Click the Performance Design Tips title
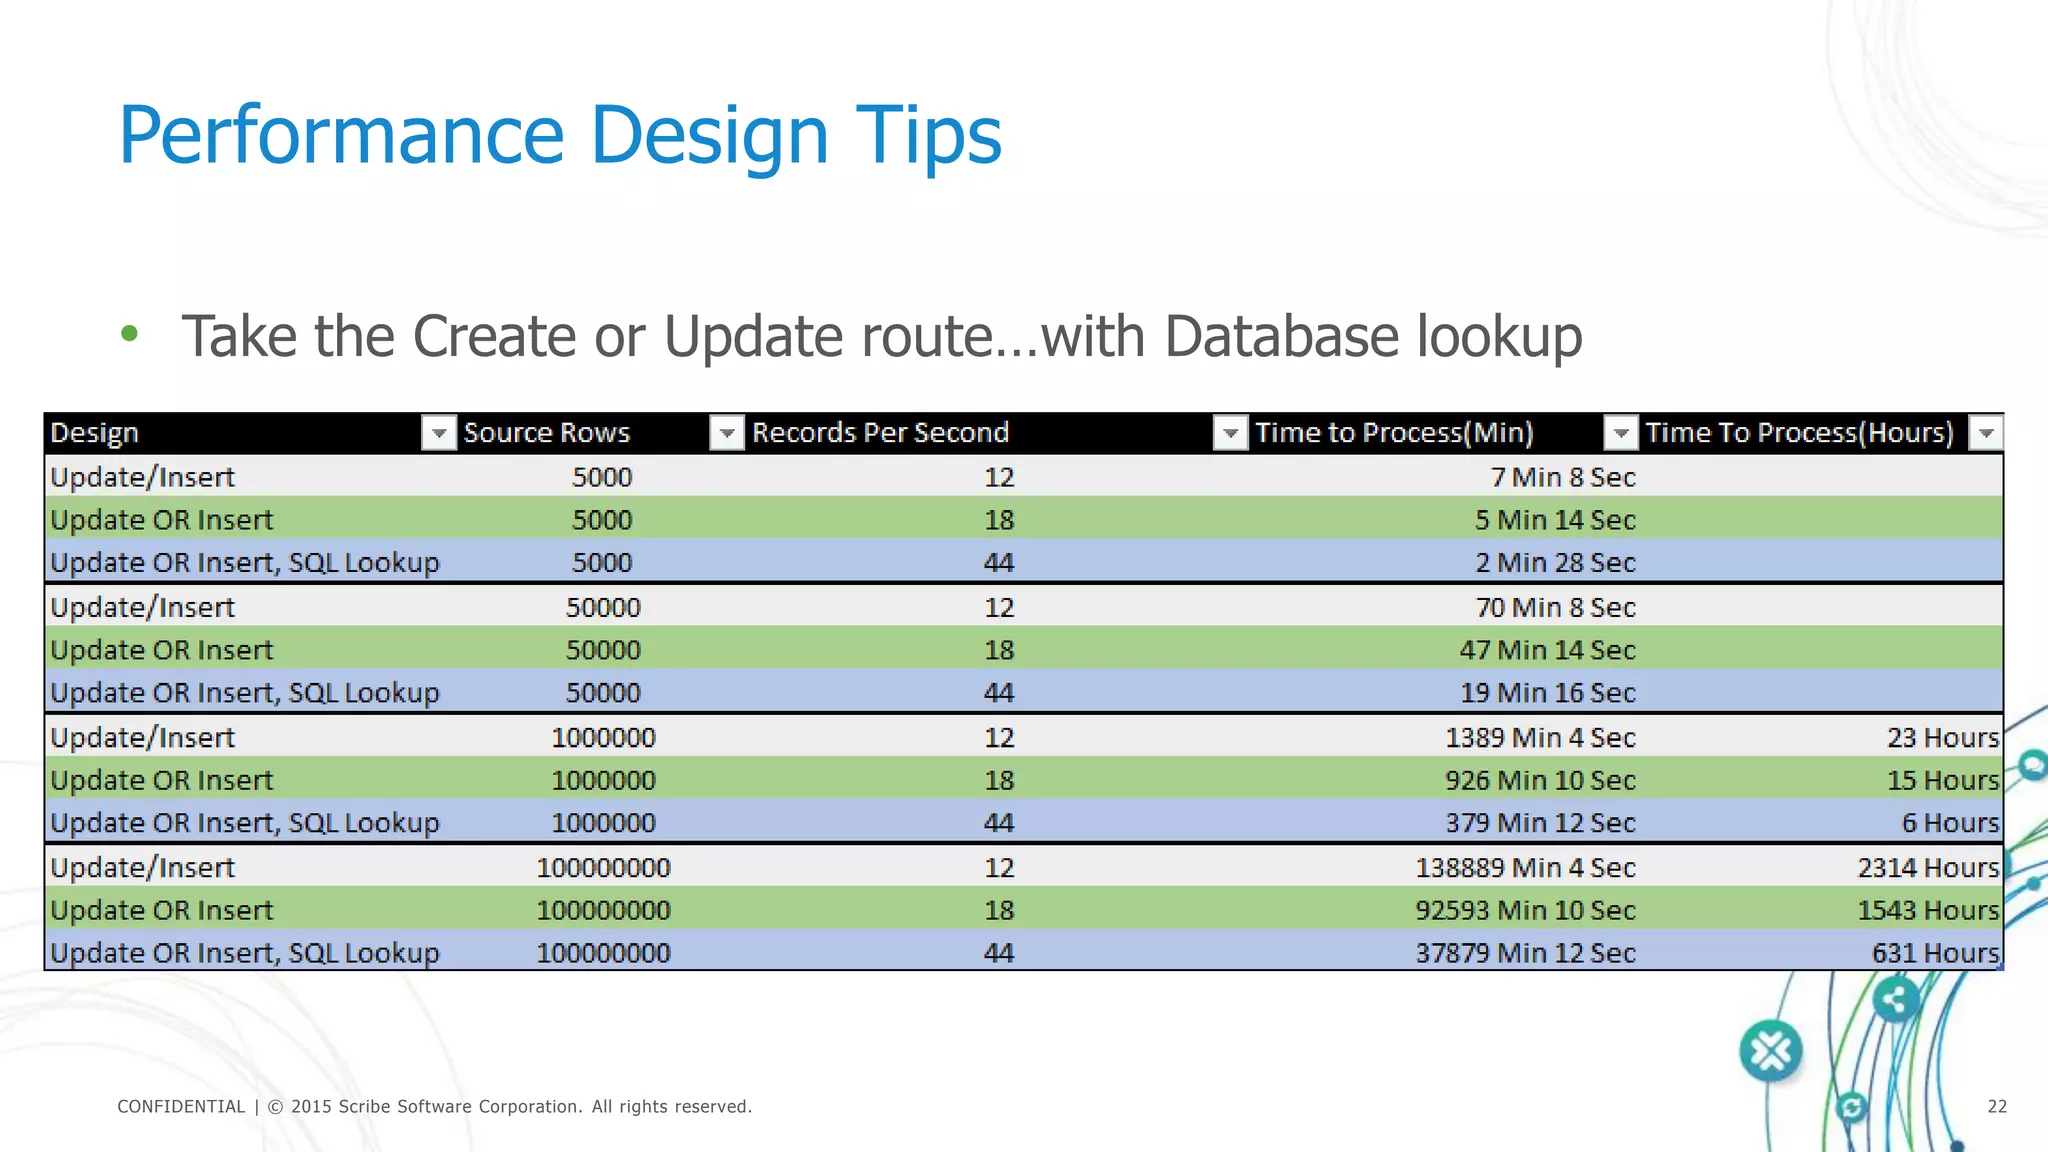Image resolution: width=2048 pixels, height=1152 pixels. point(560,135)
